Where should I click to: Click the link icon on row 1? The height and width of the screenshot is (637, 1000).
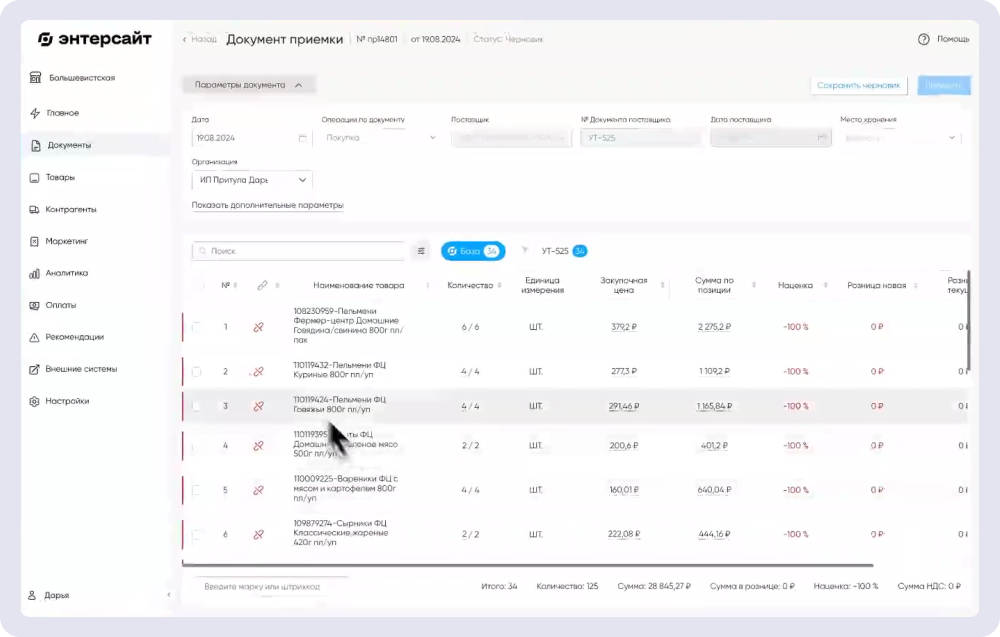(x=258, y=326)
